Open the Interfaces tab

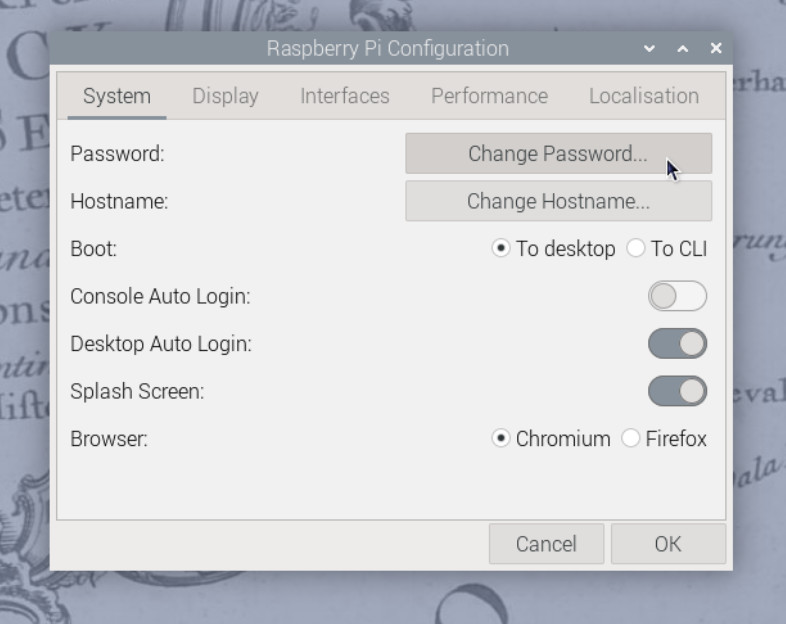pyautogui.click(x=345, y=96)
